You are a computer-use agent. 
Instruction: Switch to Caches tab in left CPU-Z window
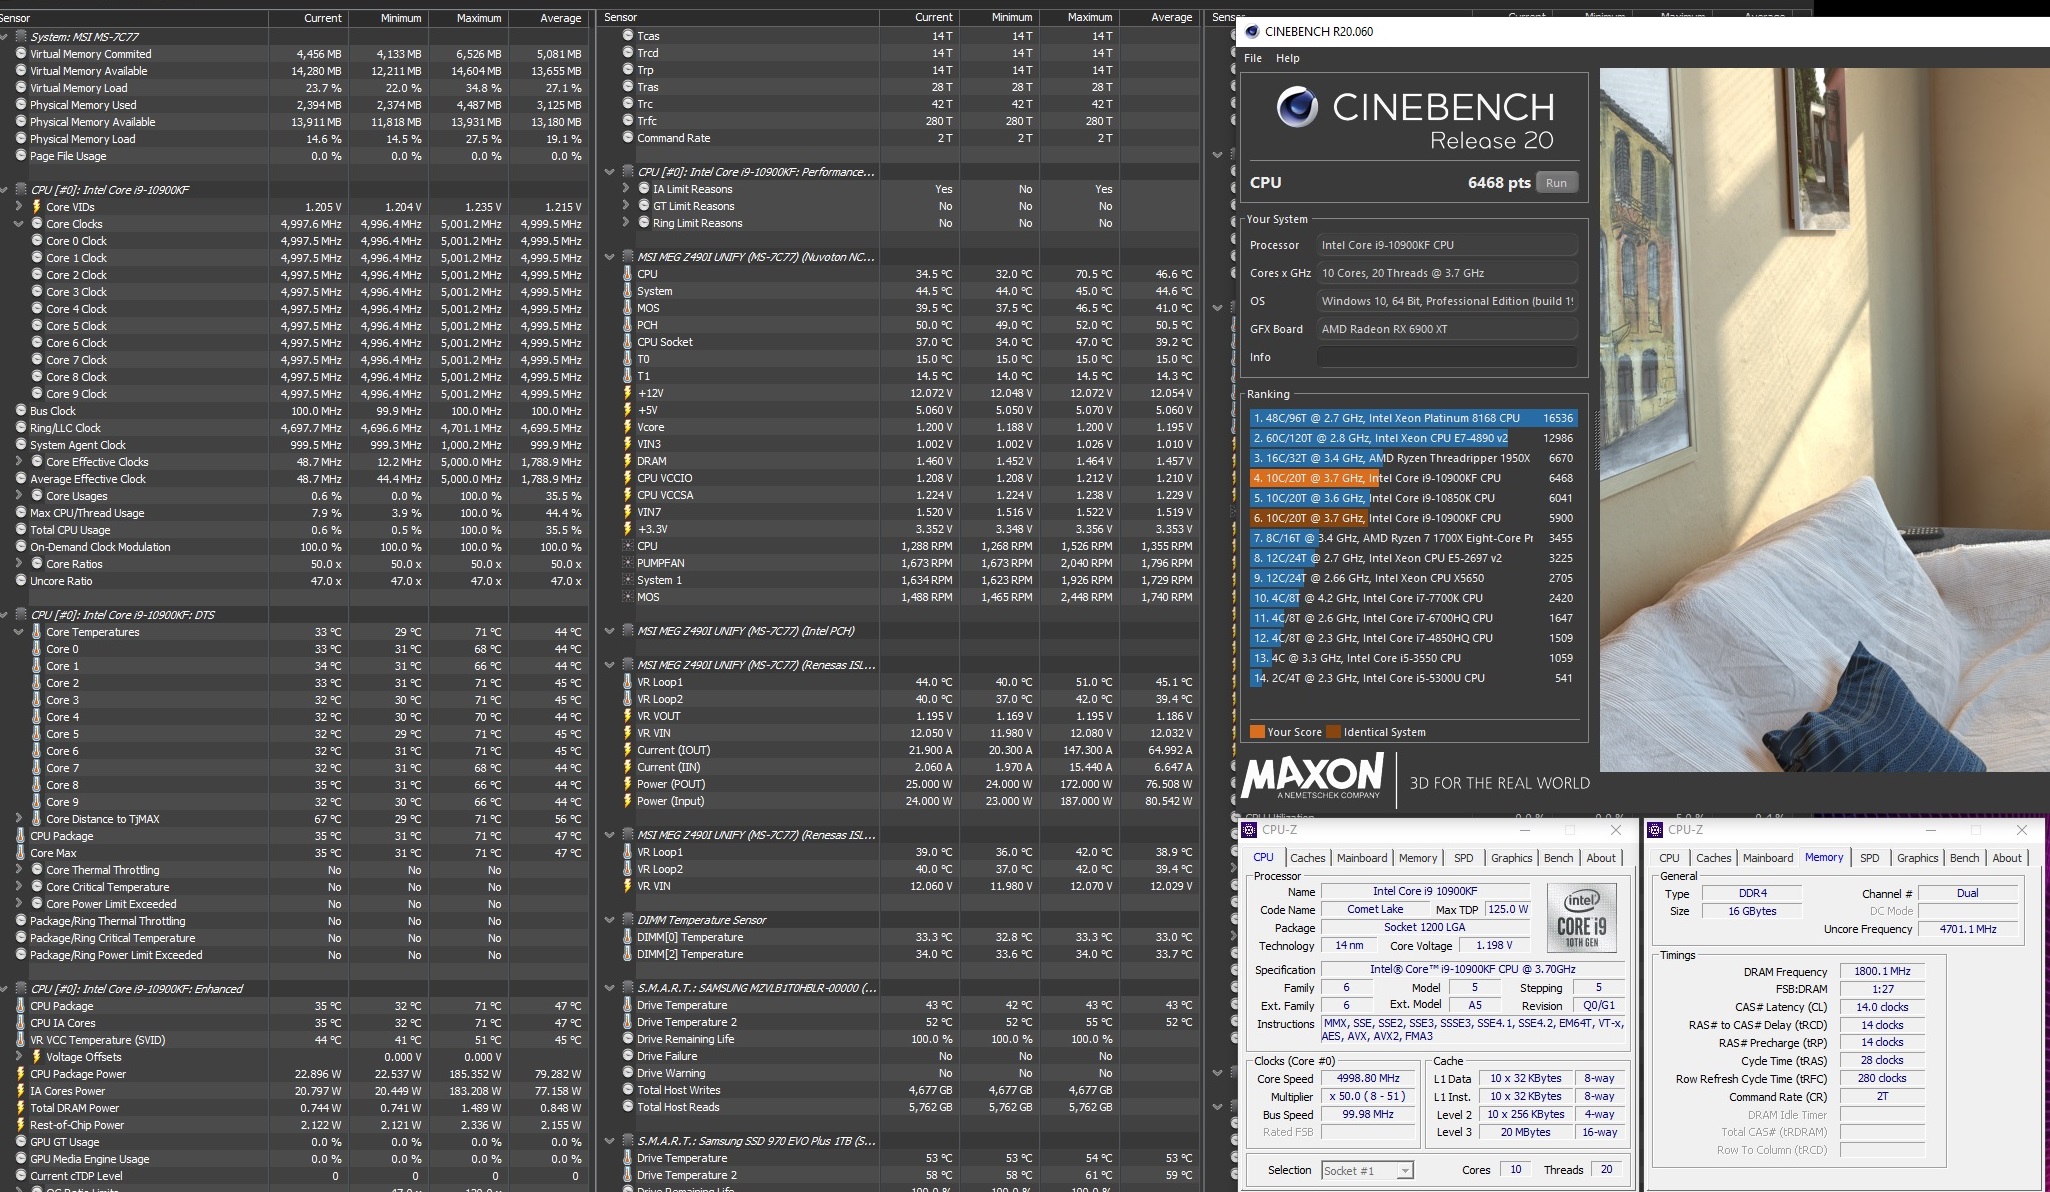[1307, 858]
